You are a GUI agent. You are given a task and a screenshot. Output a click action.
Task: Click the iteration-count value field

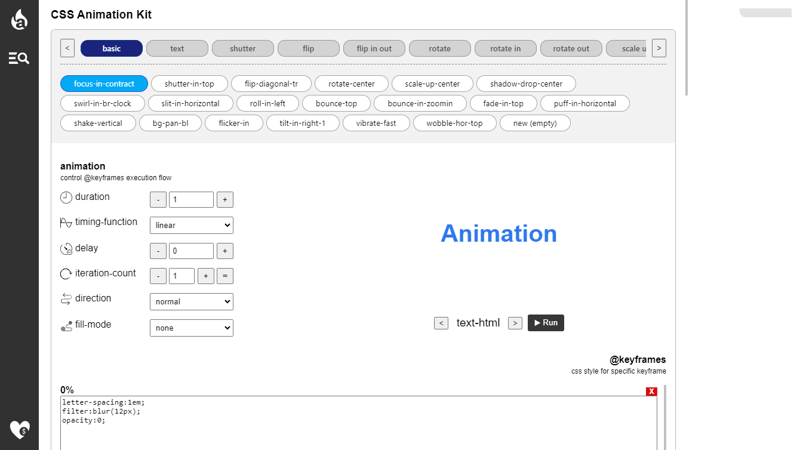pos(182,276)
